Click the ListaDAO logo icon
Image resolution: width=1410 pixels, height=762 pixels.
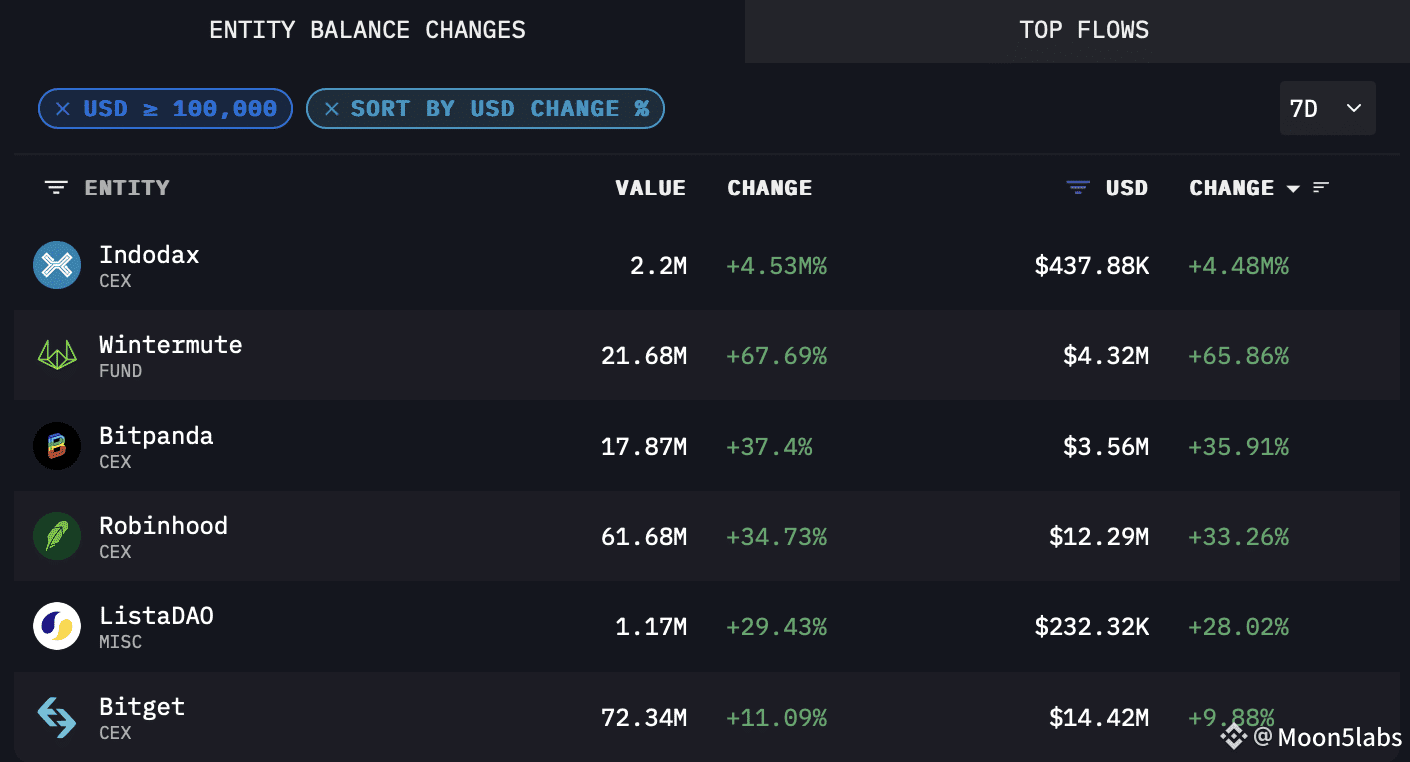57,626
